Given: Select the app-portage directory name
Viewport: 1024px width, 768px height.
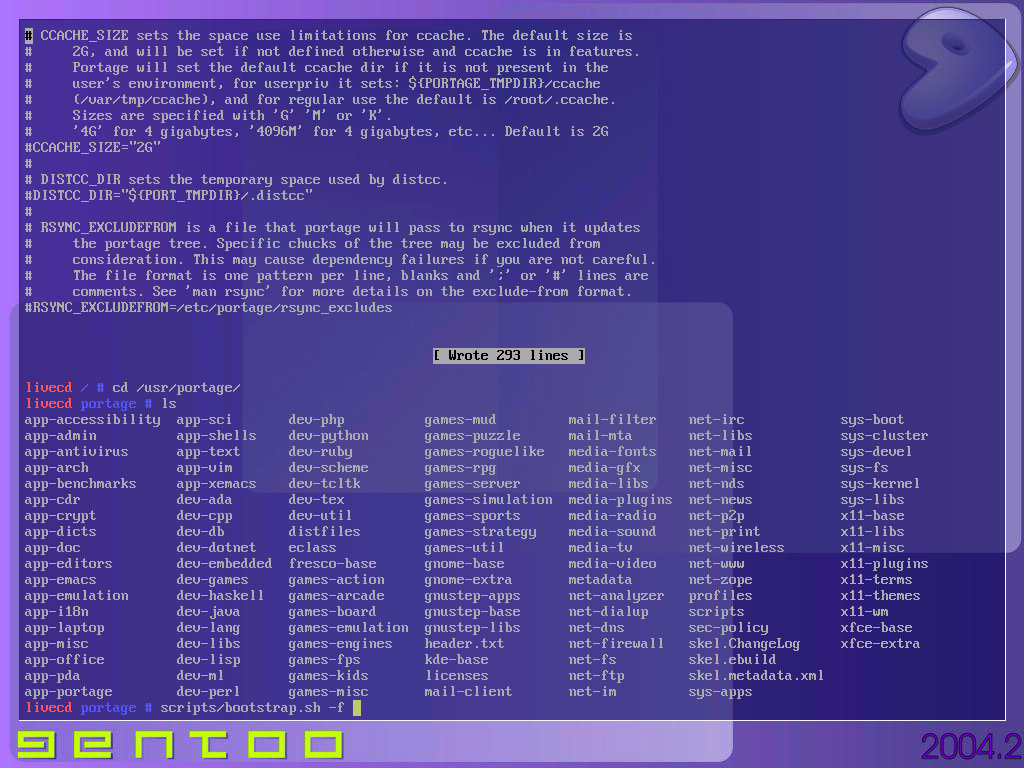Looking at the screenshot, I should coord(69,692).
